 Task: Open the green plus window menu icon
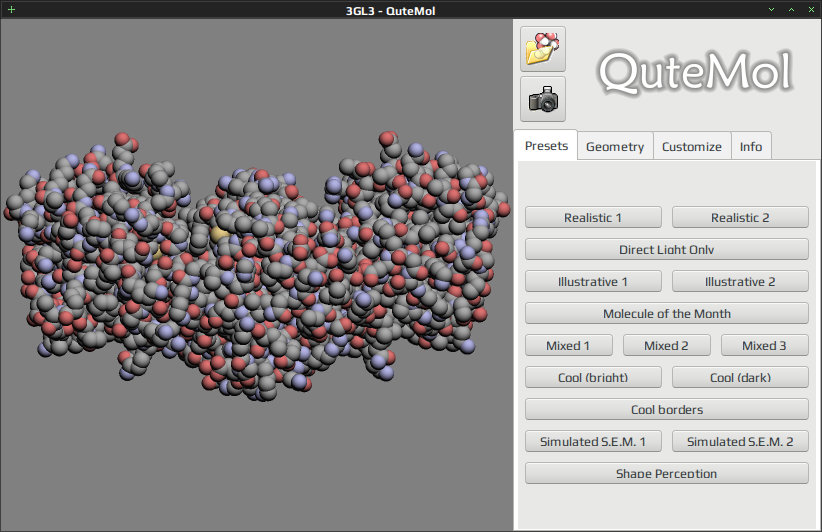click(11, 9)
